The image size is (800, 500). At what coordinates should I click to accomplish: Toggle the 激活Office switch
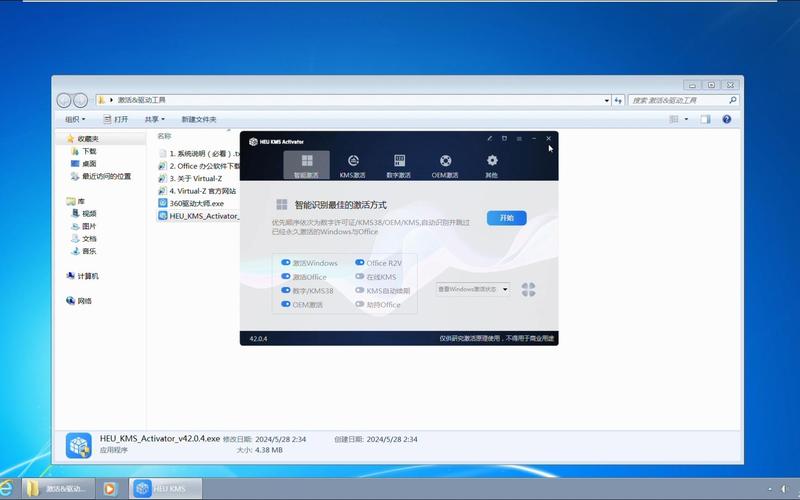[x=286, y=277]
